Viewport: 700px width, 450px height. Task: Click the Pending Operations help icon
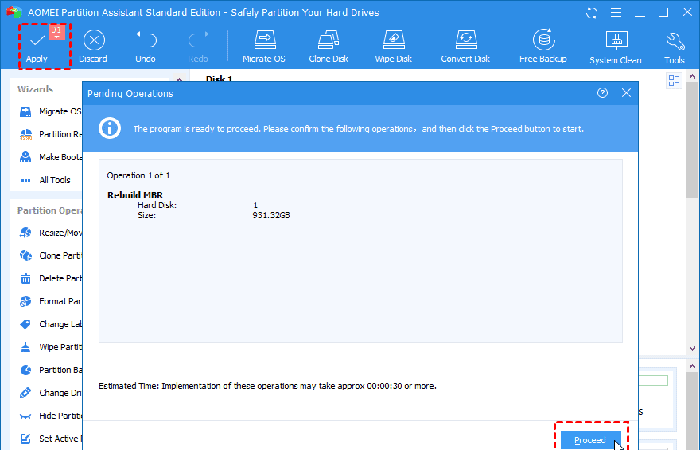[x=602, y=93]
